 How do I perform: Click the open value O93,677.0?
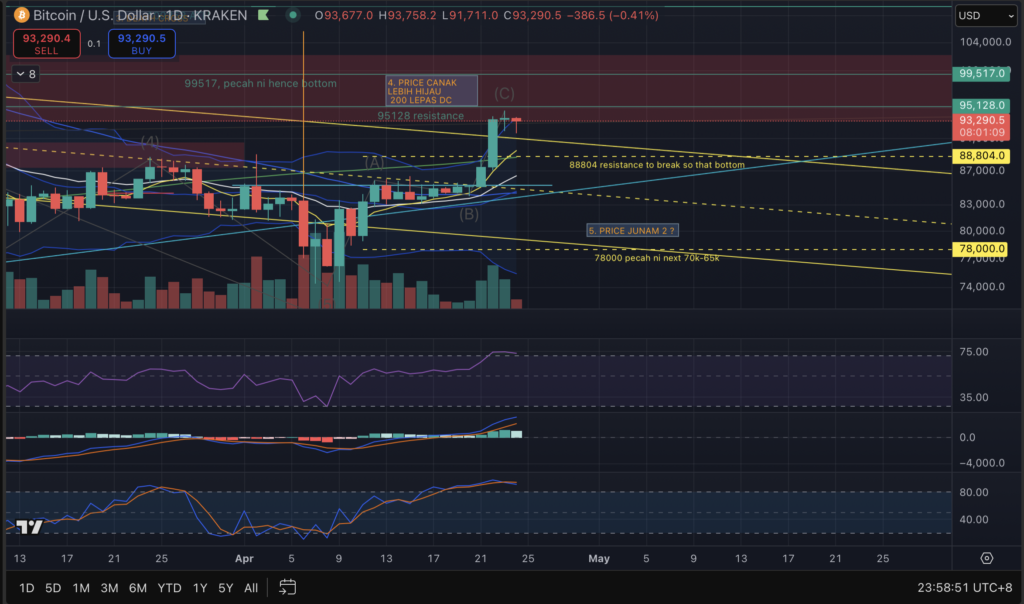(x=344, y=15)
